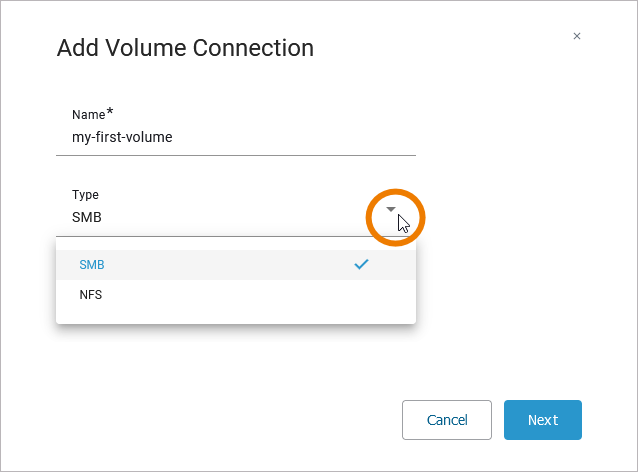Close the Add Volume Connection dialog
Screen dimensions: 638x472
tap(577, 36)
